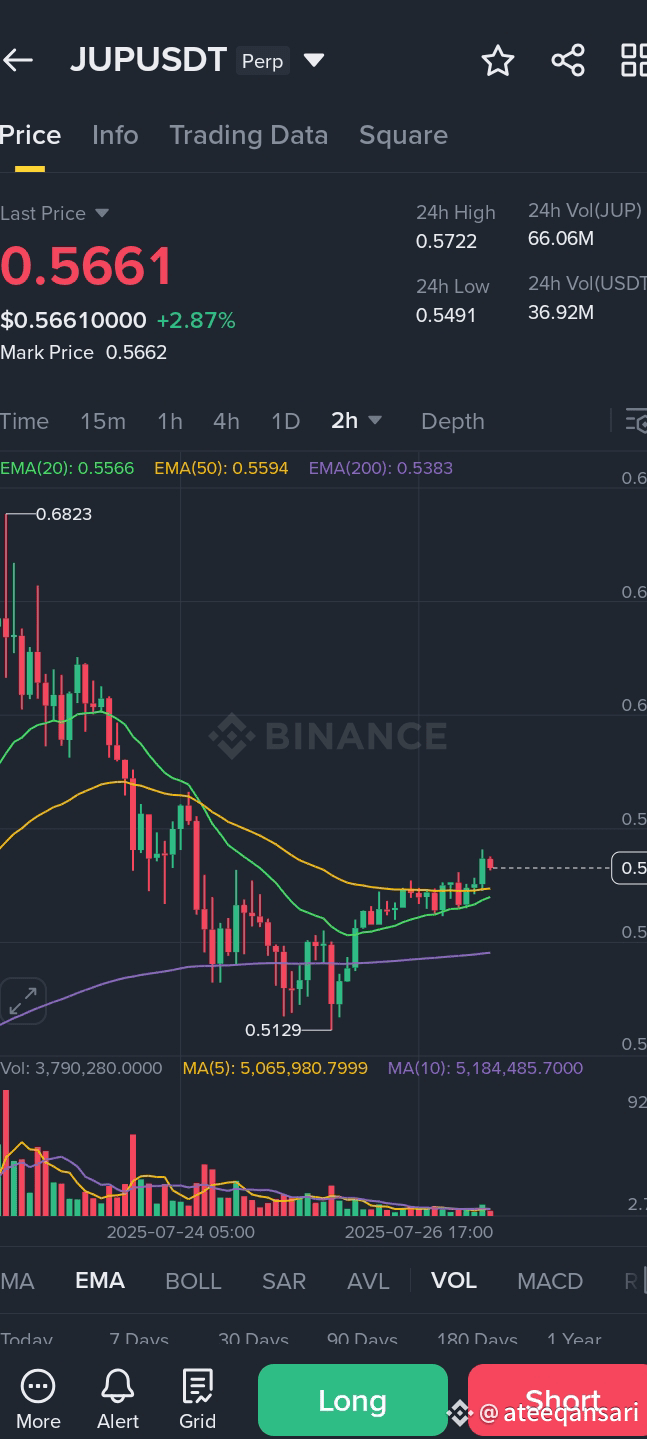Tap the 36.92M USDT volume value

[x=561, y=312]
